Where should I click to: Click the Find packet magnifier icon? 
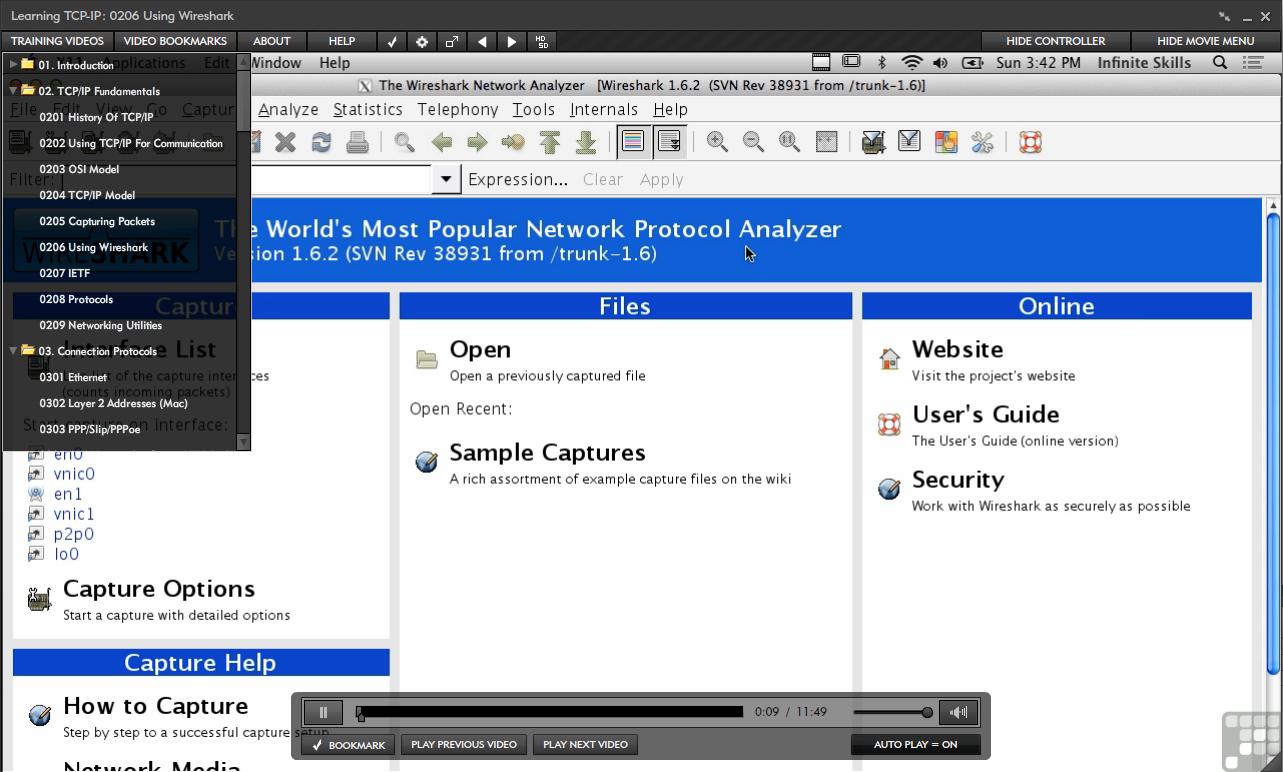404,142
